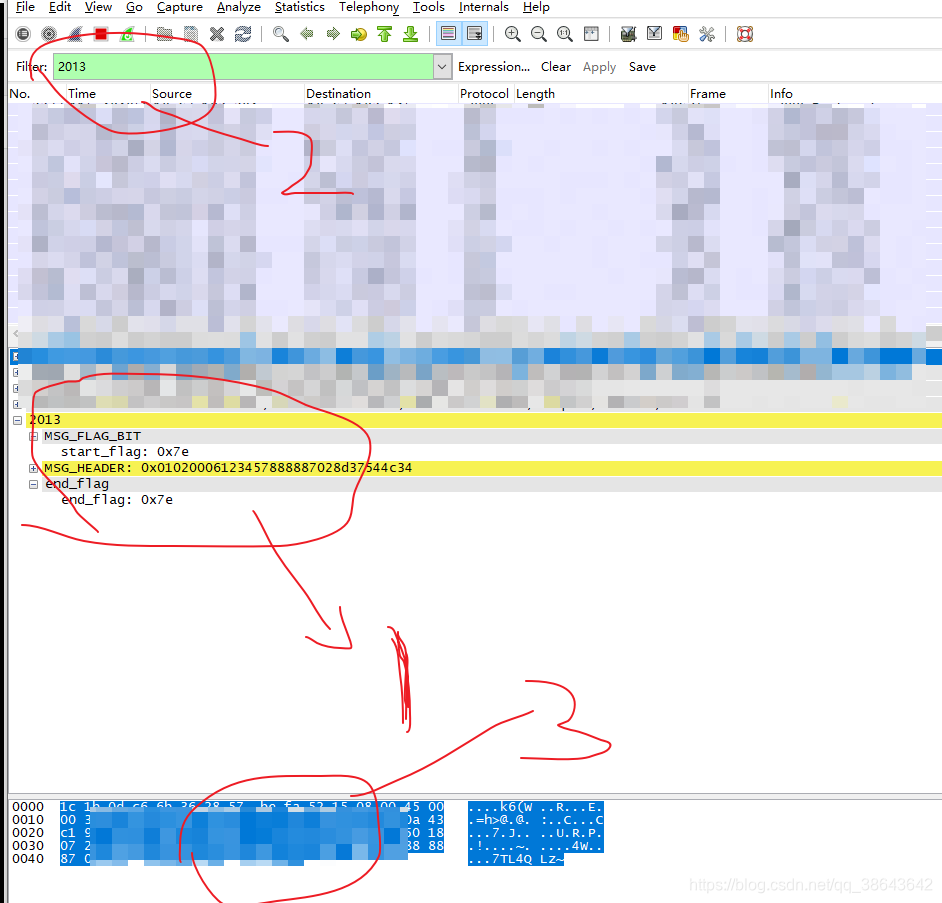This screenshot has height=903, width=942.
Task: Open help lifebuoy icon
Action: [745, 34]
